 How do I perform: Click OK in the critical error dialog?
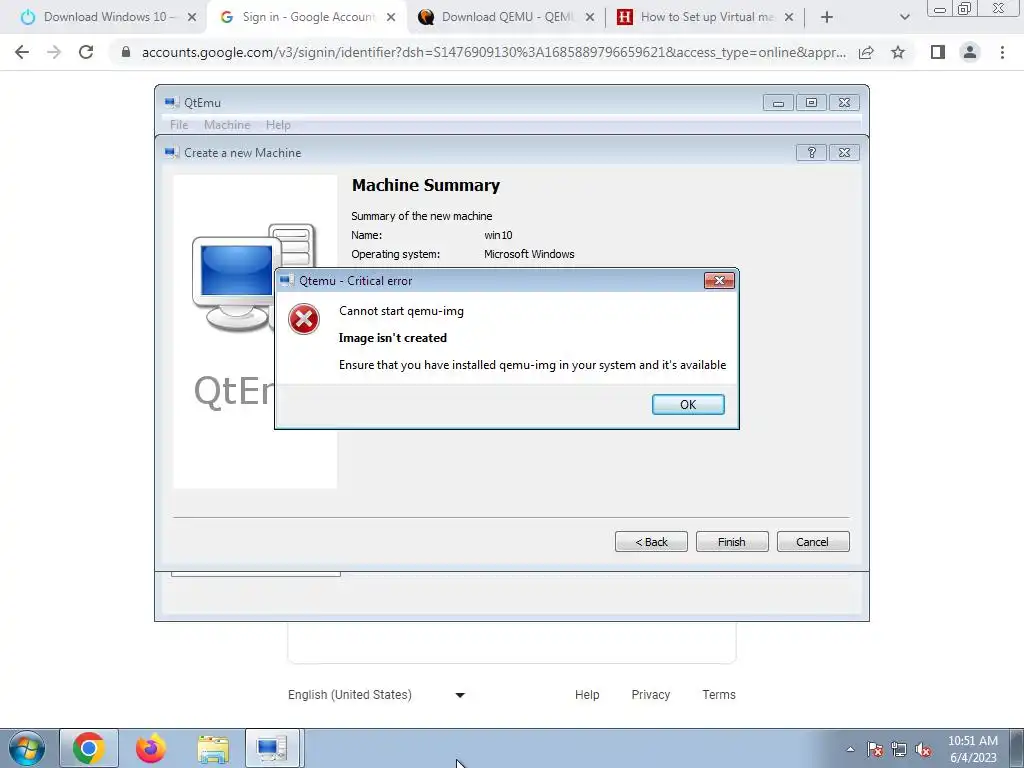click(x=688, y=404)
